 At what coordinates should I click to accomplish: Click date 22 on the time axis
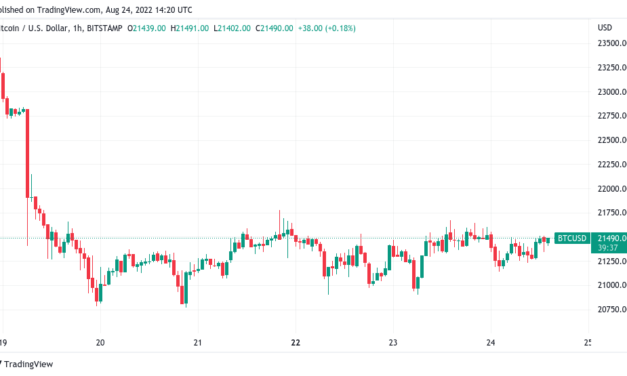pos(296,343)
